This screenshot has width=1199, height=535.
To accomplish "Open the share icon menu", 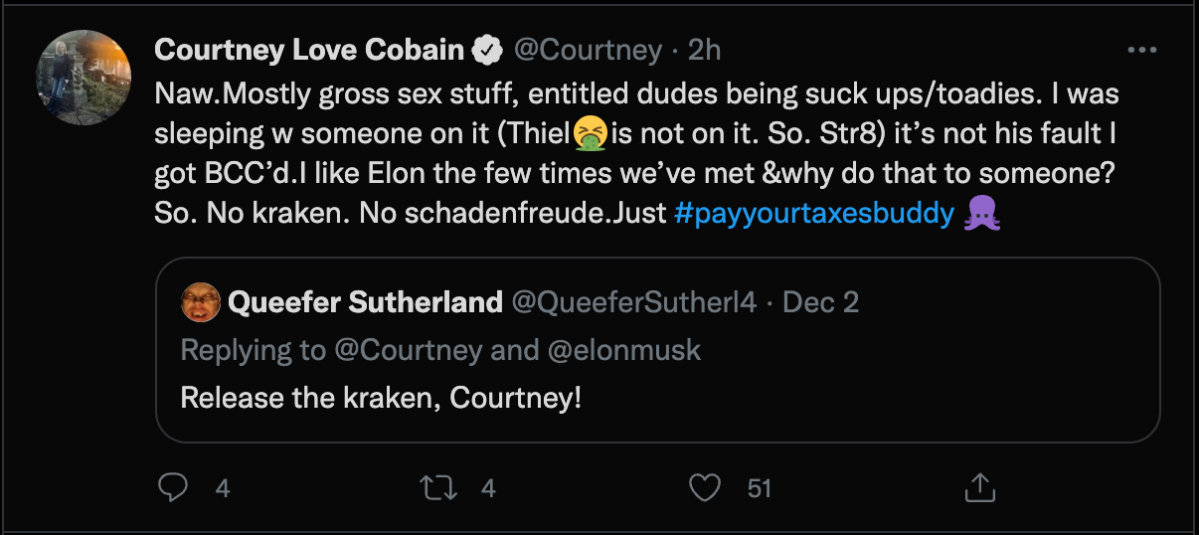I will (x=977, y=487).
